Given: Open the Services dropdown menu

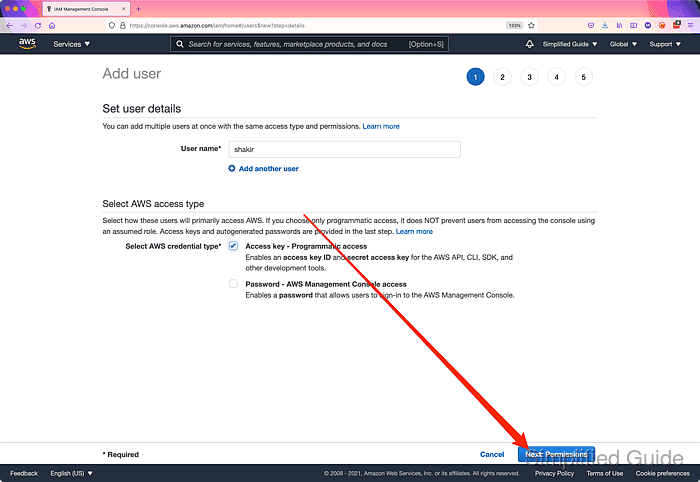Looking at the screenshot, I should tap(71, 44).
